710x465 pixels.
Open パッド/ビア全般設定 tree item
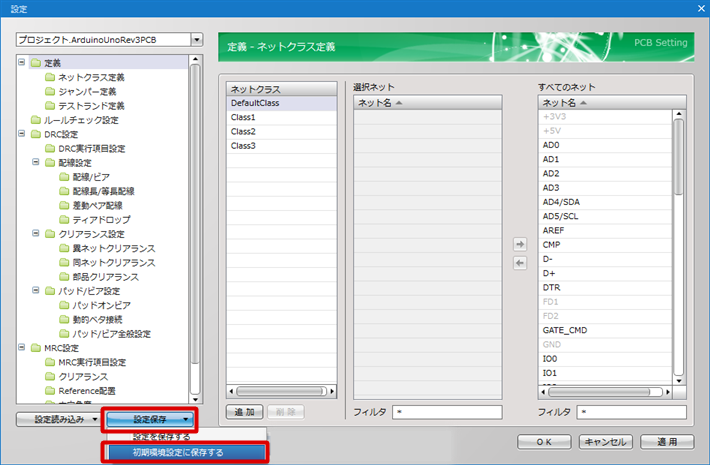pos(111,334)
